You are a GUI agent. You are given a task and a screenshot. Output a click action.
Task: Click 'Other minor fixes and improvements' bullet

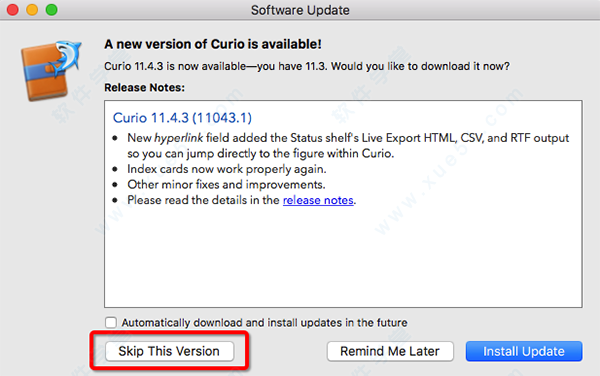point(226,184)
